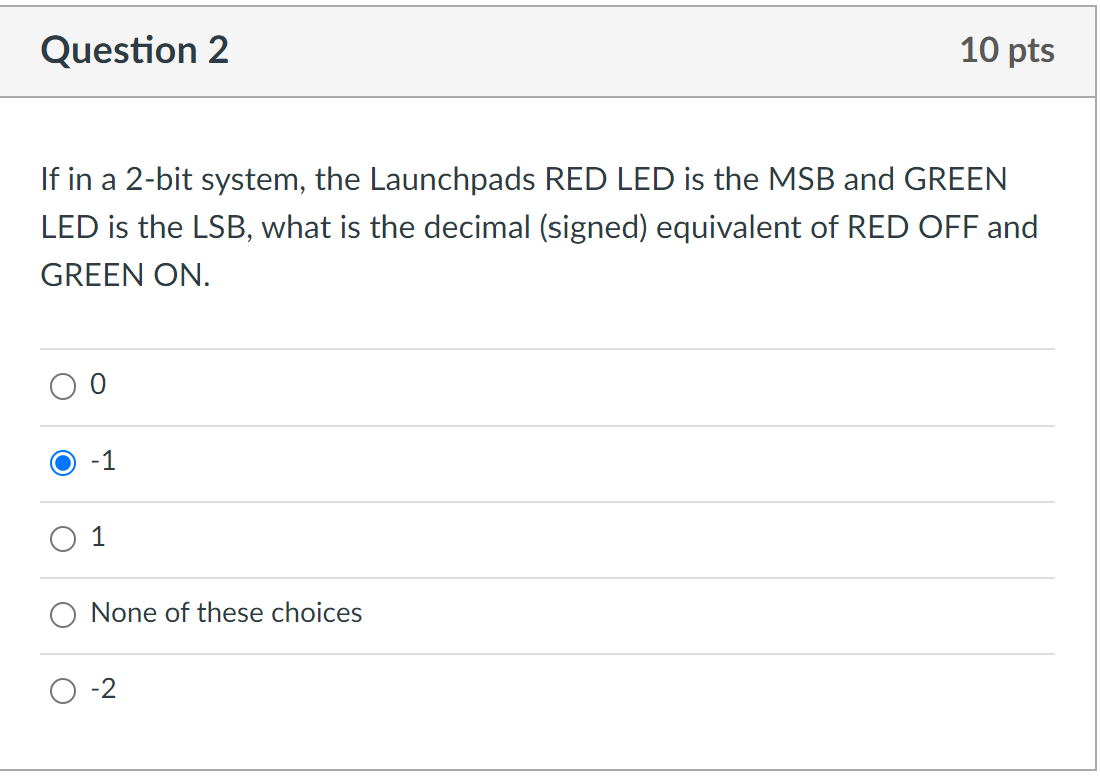
Task: Click the radio circle beside -2
Action: click(x=62, y=690)
